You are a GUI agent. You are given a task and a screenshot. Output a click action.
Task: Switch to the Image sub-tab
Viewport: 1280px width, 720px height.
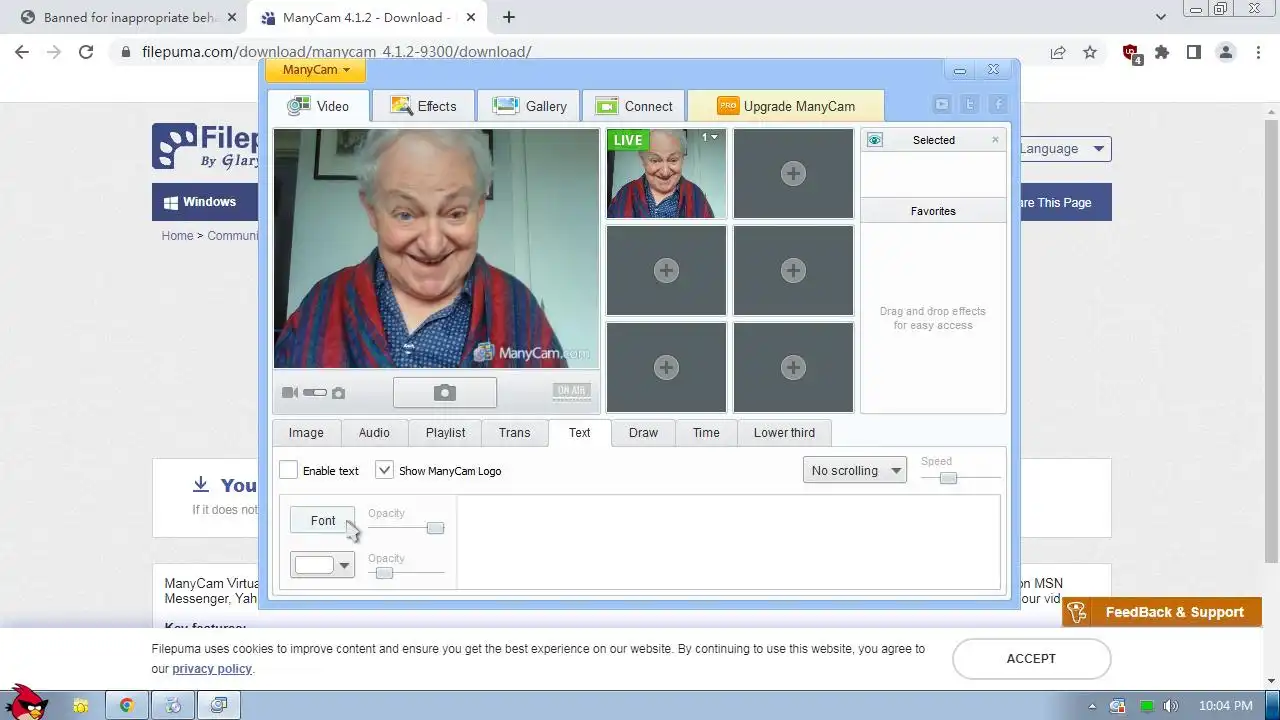coord(306,432)
